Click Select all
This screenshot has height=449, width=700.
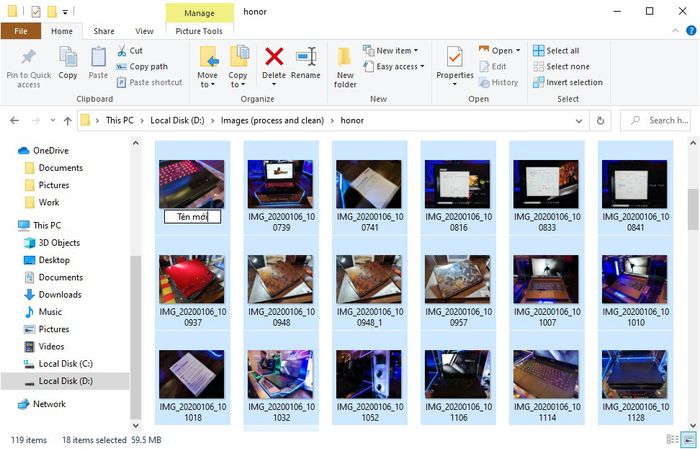point(556,51)
